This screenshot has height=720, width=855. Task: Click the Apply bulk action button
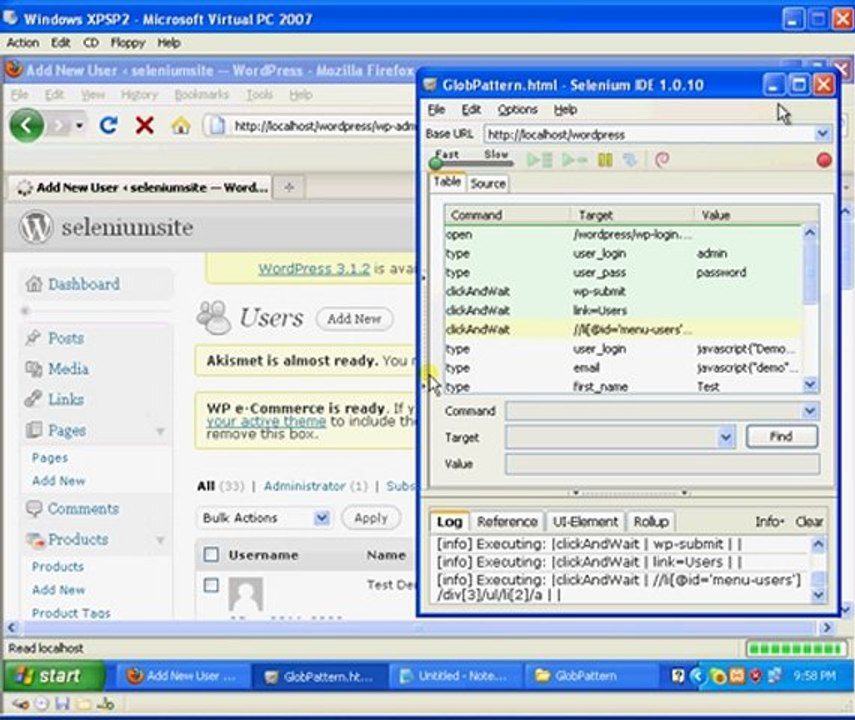coord(371,518)
